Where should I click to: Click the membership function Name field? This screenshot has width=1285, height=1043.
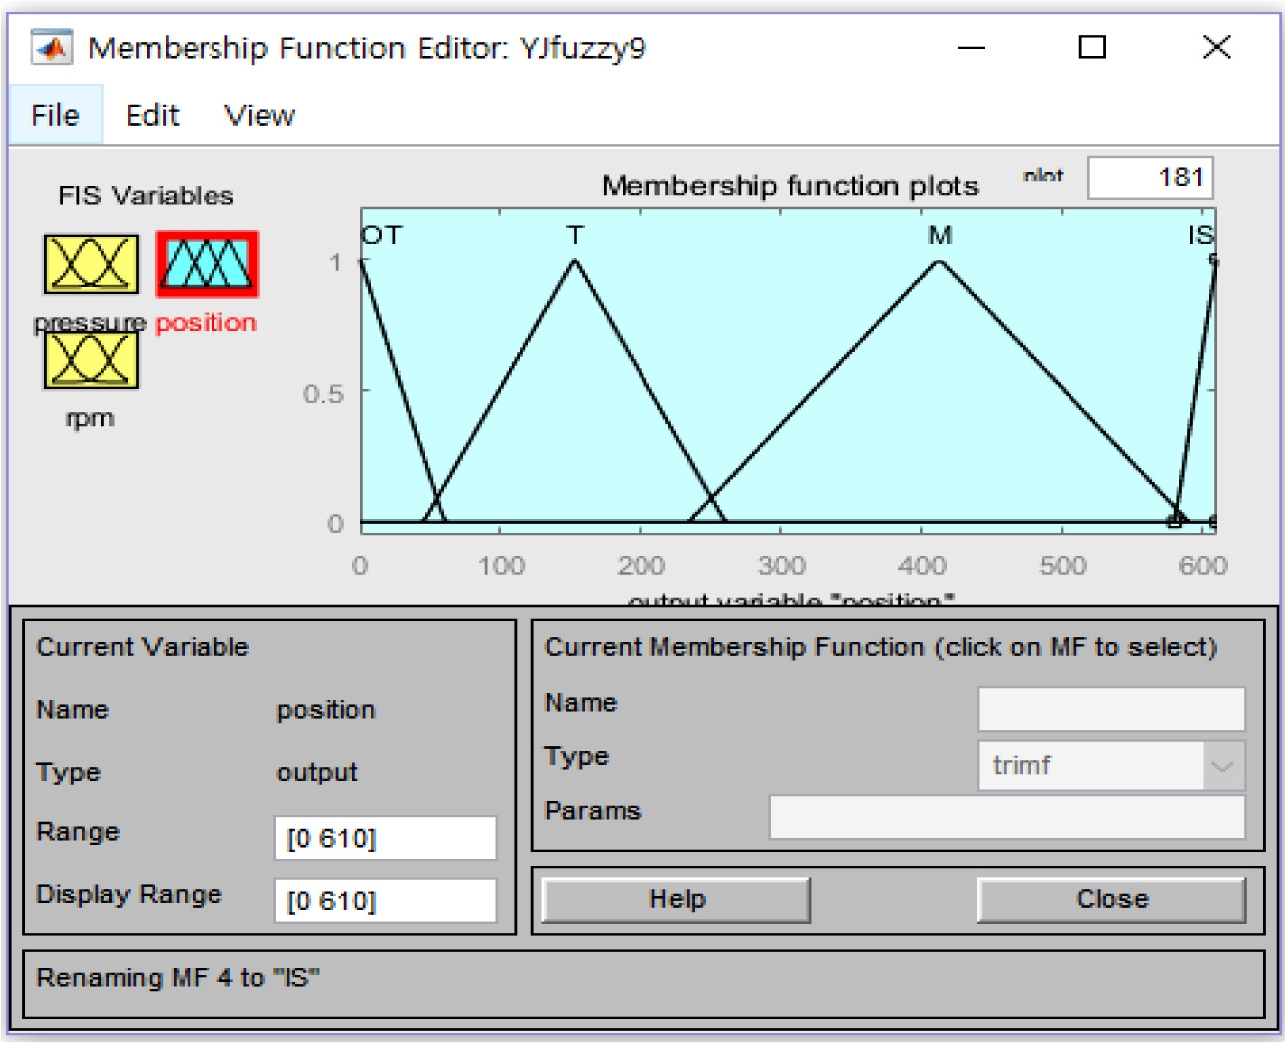pyautogui.click(x=1111, y=709)
